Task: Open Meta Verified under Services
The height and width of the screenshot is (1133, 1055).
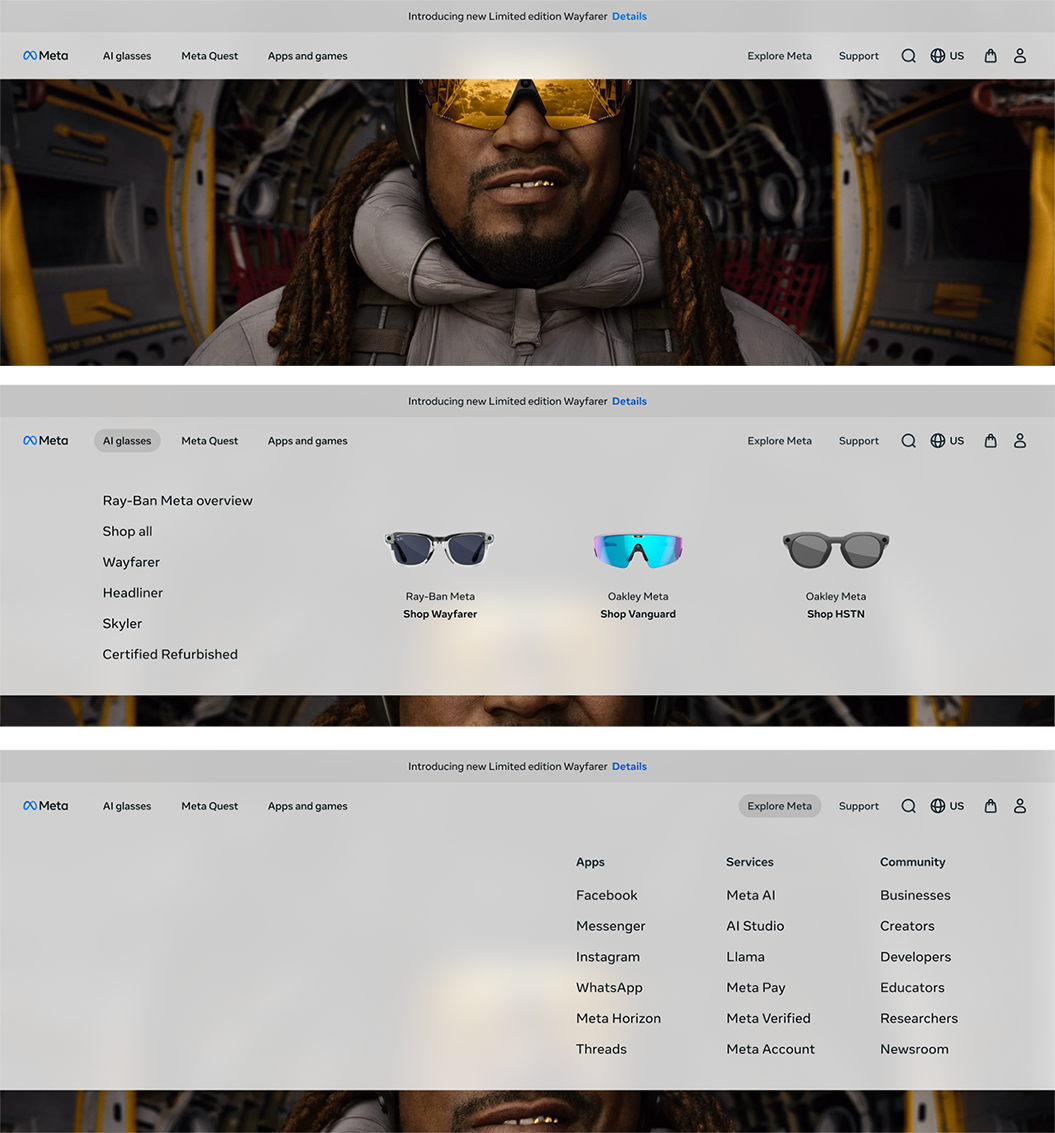Action: coord(768,1018)
